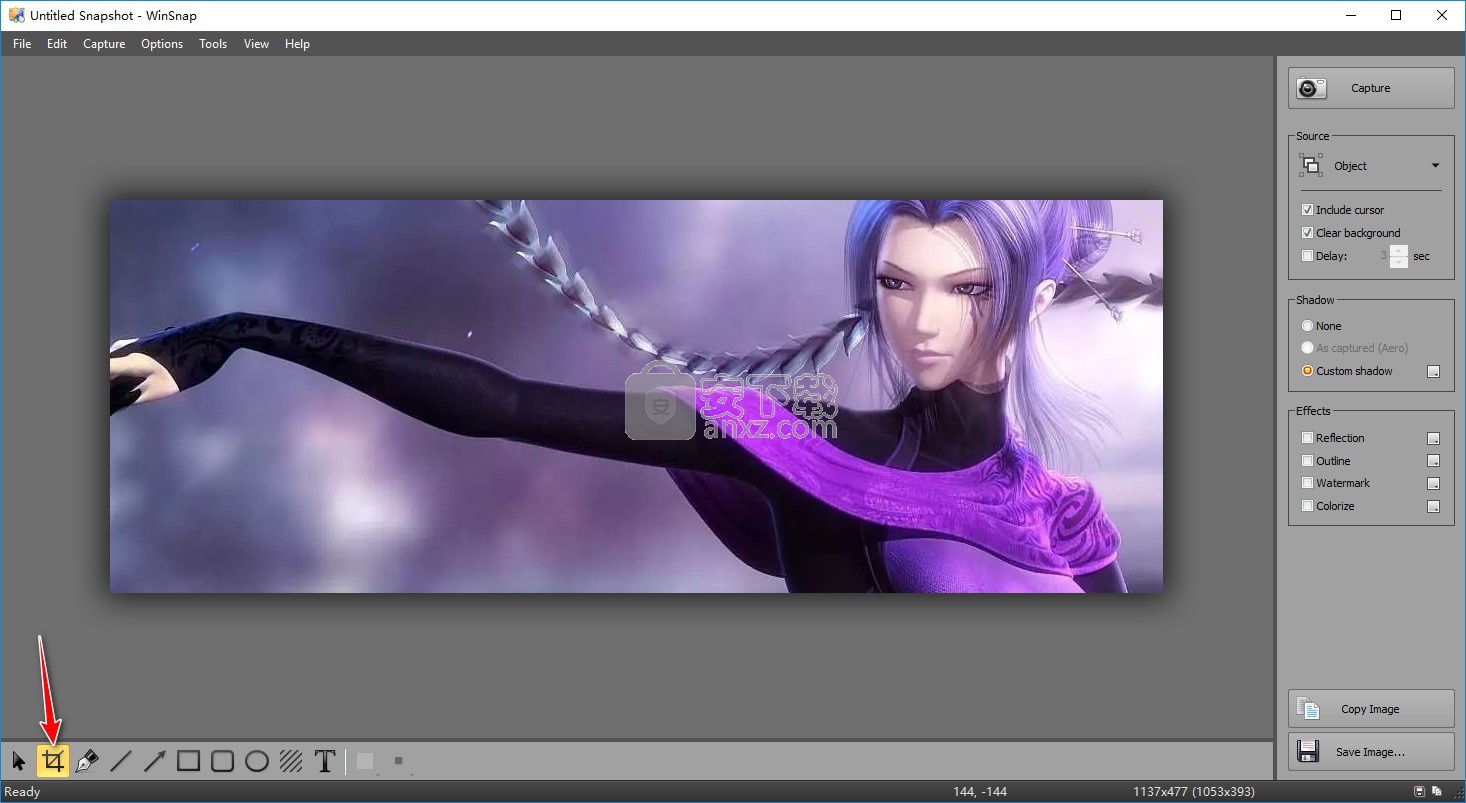
Task: Open the Options menu
Action: pyautogui.click(x=162, y=44)
